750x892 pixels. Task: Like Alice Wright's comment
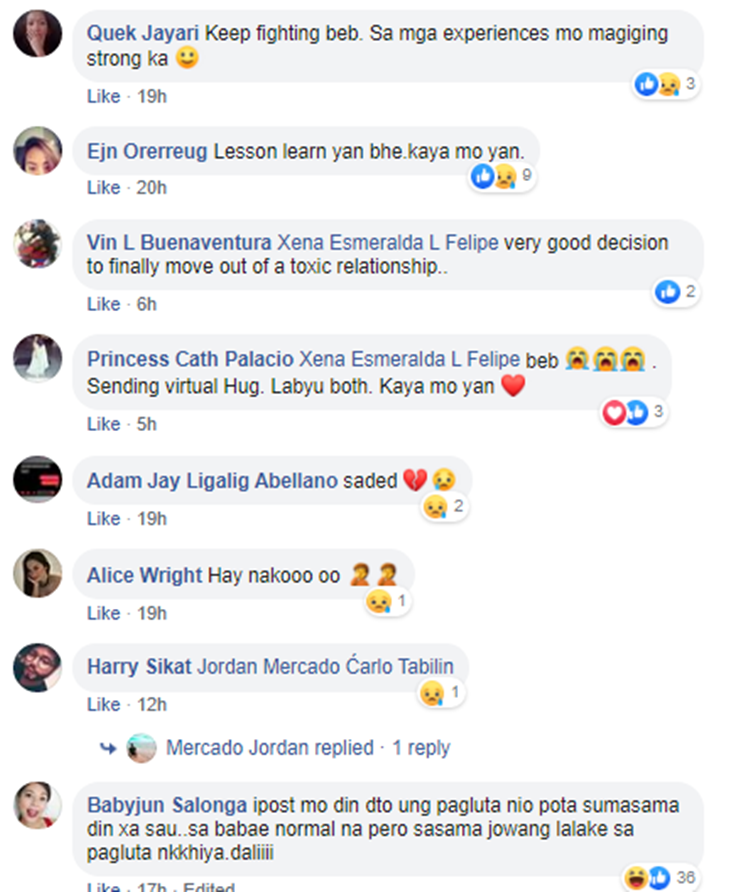104,613
